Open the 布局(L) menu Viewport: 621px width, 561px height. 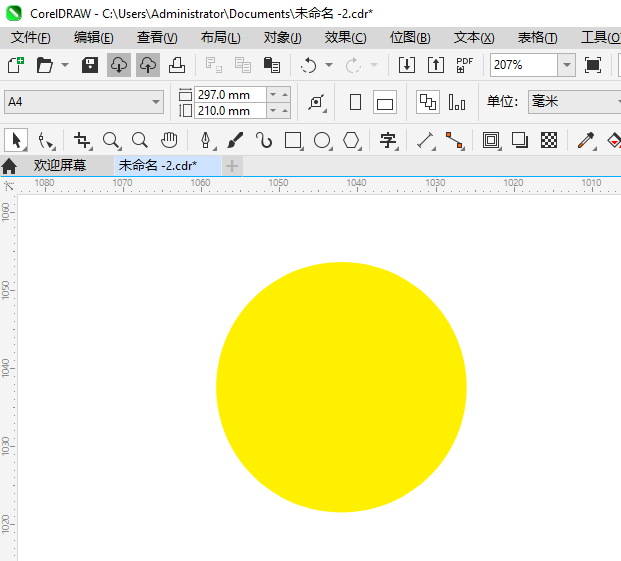pyautogui.click(x=221, y=38)
